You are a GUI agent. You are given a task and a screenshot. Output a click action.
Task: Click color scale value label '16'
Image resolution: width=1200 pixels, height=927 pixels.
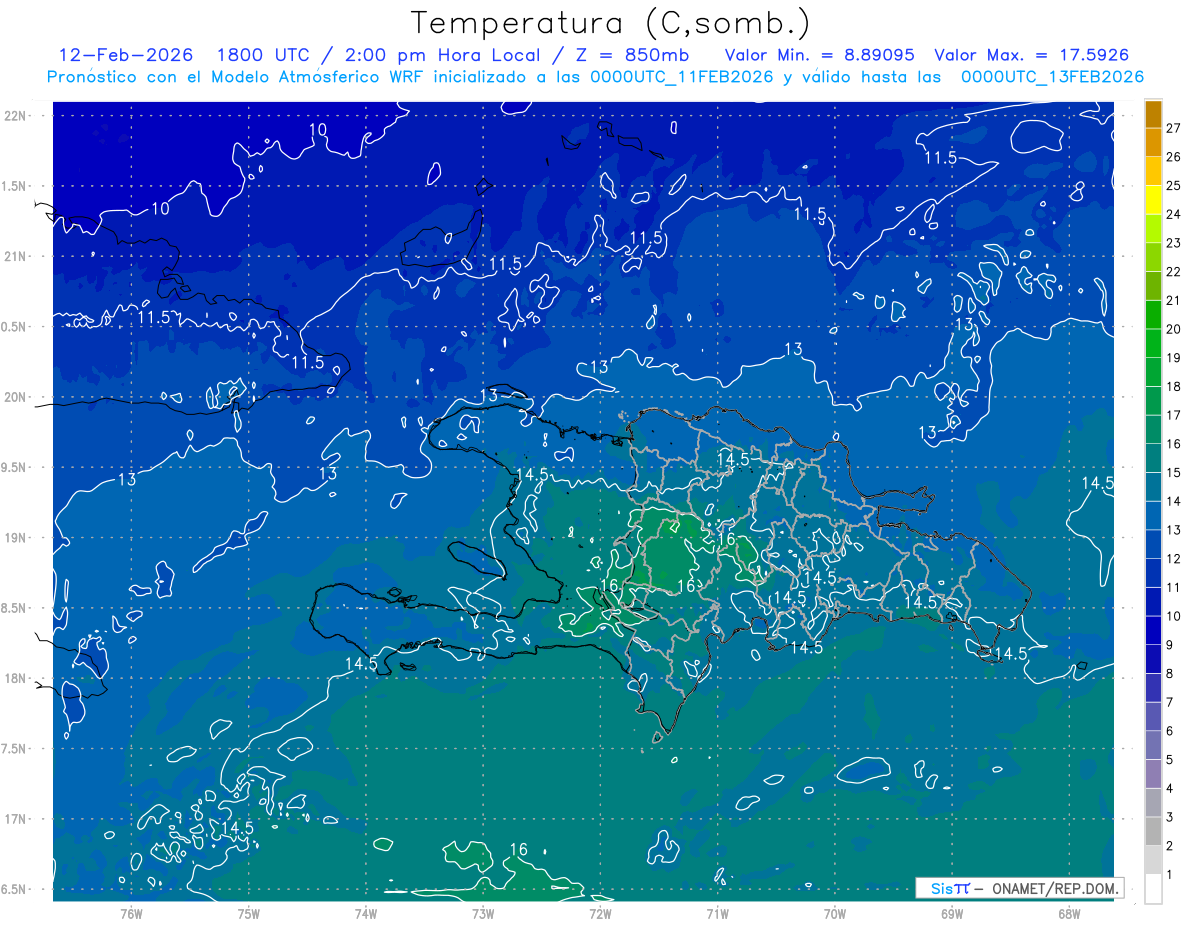[1174, 444]
